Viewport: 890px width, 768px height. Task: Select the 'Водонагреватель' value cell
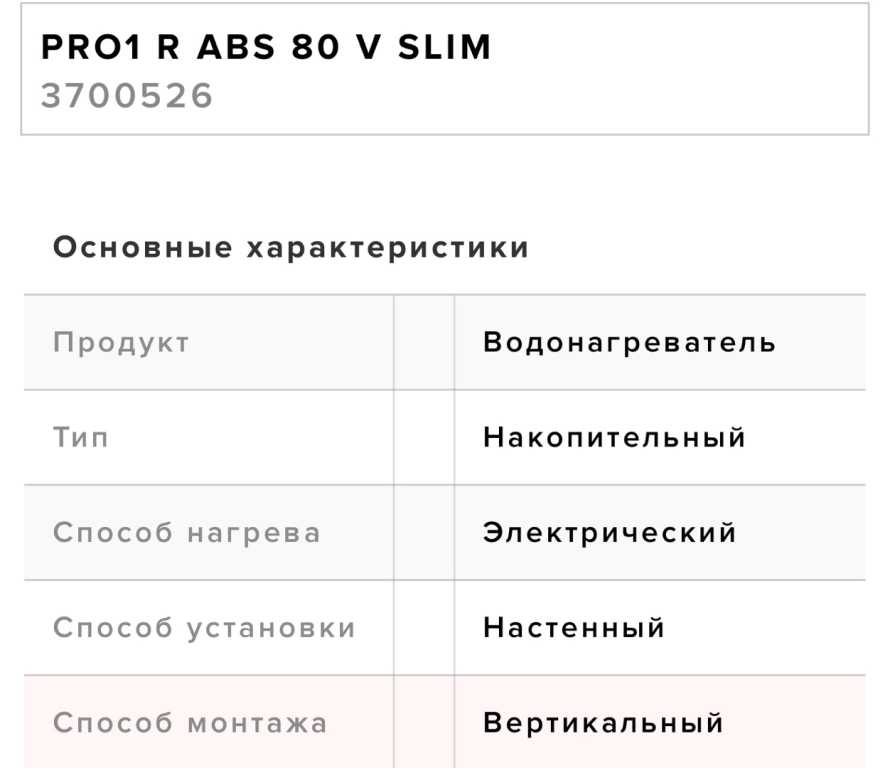629,342
